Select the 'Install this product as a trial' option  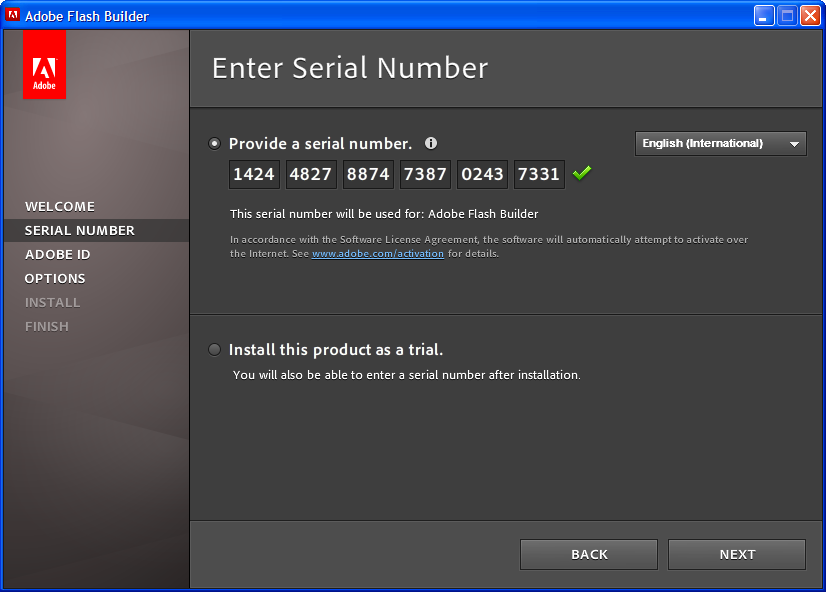point(214,349)
